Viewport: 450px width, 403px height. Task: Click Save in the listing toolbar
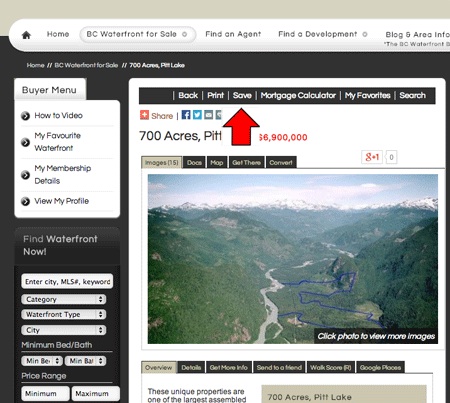pyautogui.click(x=242, y=96)
